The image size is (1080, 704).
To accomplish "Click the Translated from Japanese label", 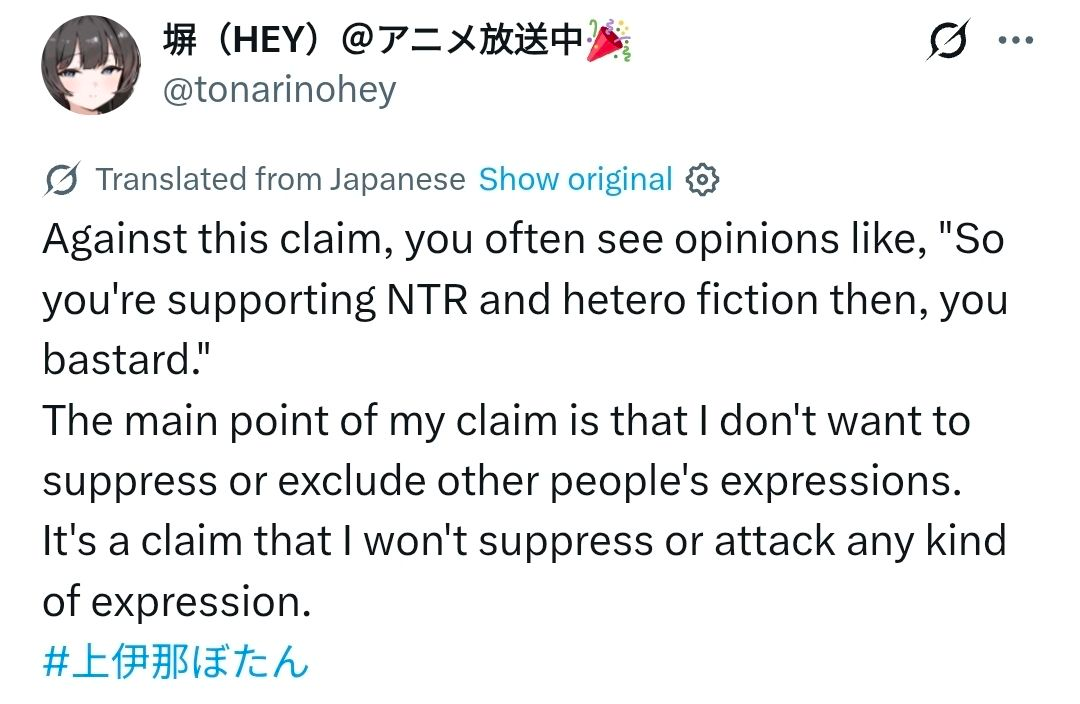I will click(x=280, y=179).
